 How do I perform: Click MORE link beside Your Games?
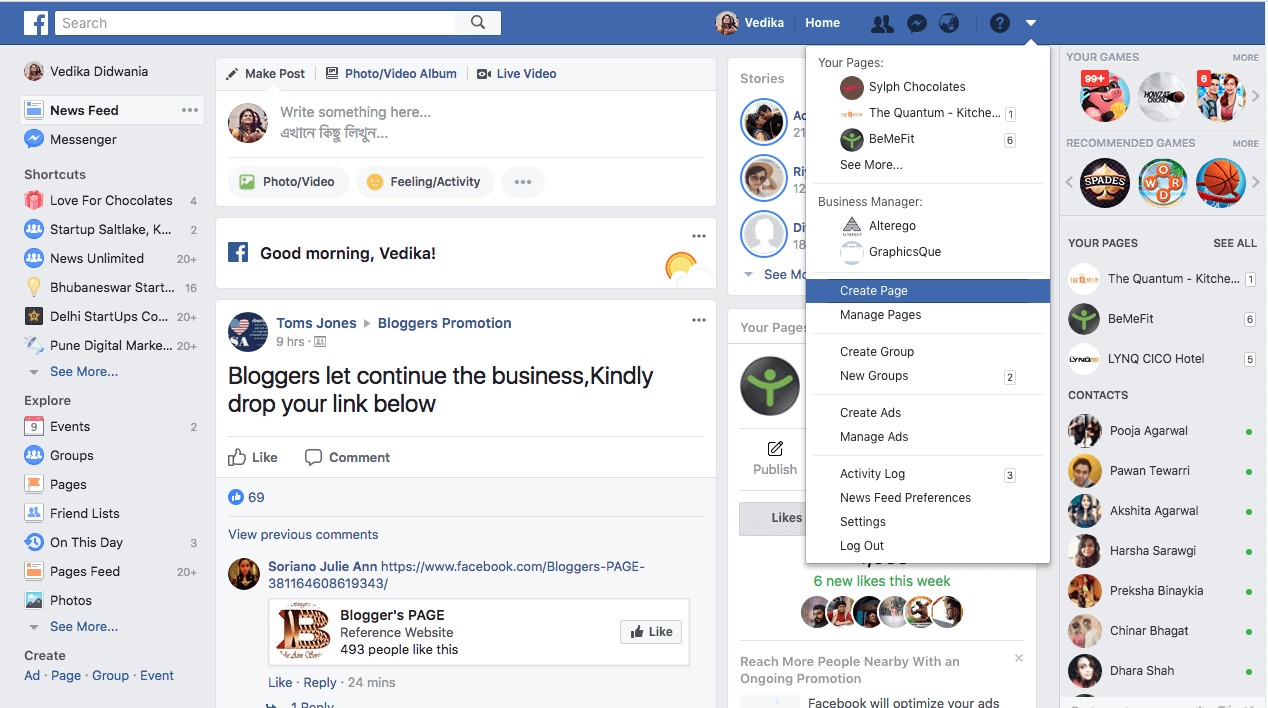1245,58
